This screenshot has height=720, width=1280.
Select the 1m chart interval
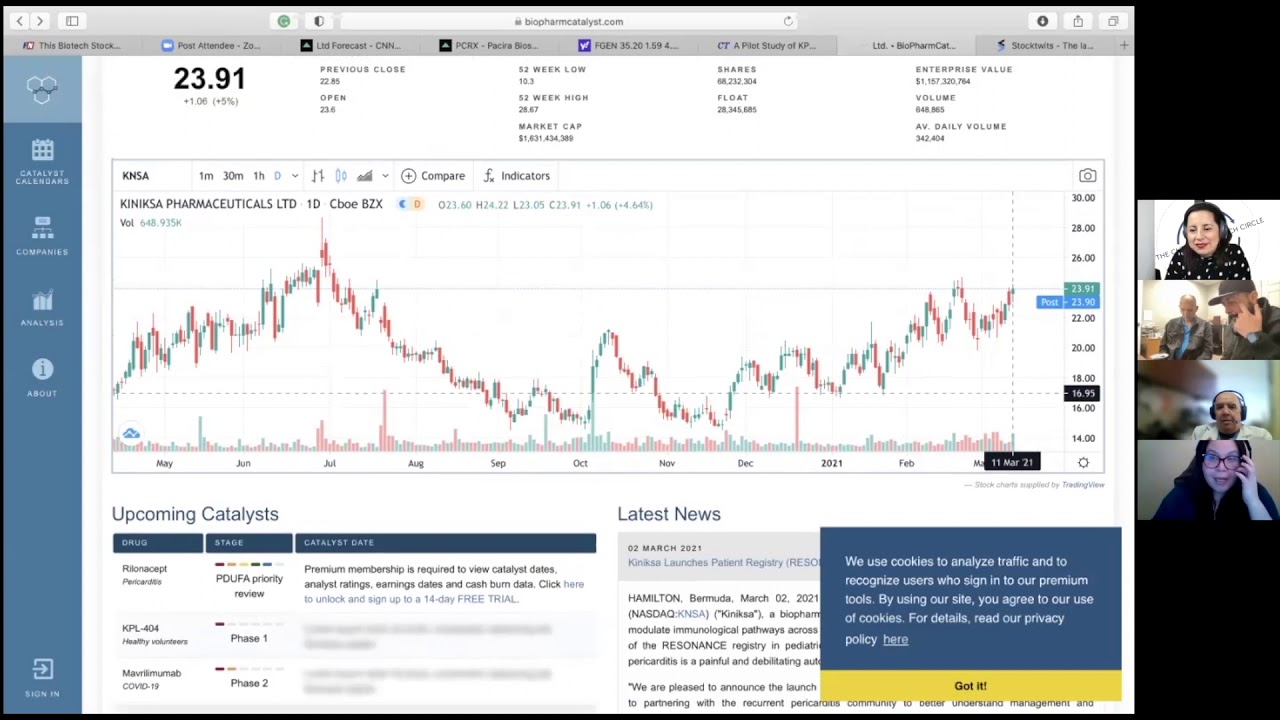click(x=205, y=176)
